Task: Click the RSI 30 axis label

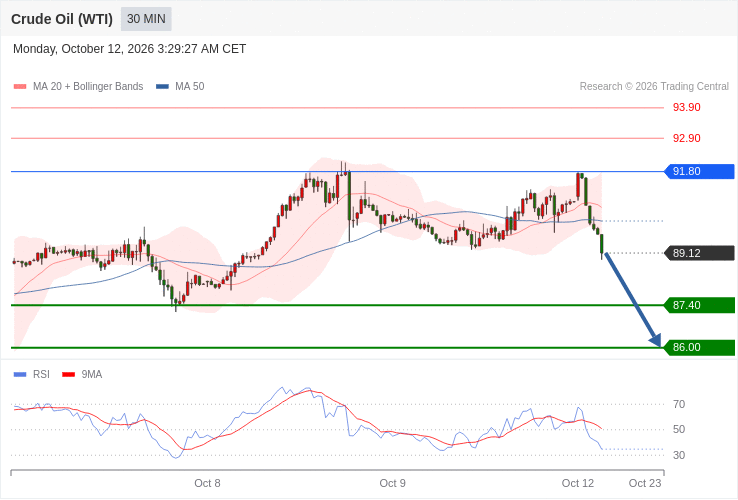Action: pos(679,455)
